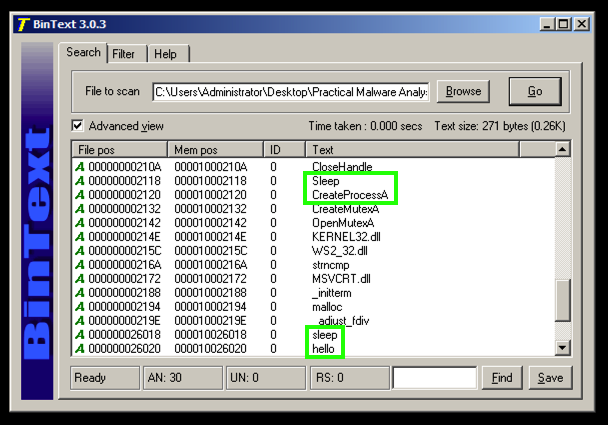Sort by the Mem pos column header
This screenshot has width=608, height=425.
click(x=215, y=150)
